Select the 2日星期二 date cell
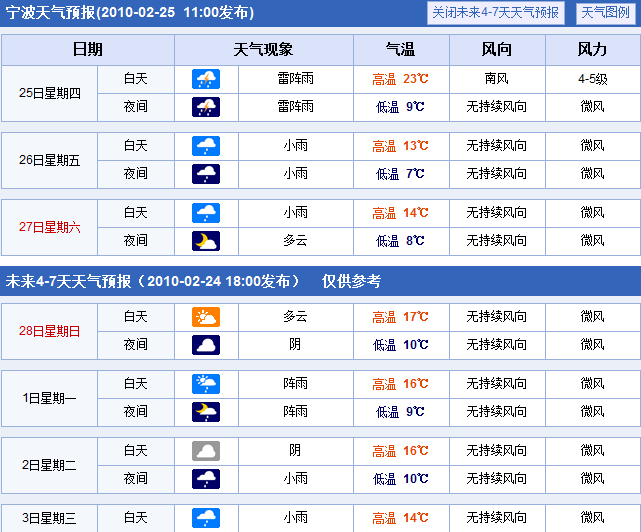 point(49,465)
